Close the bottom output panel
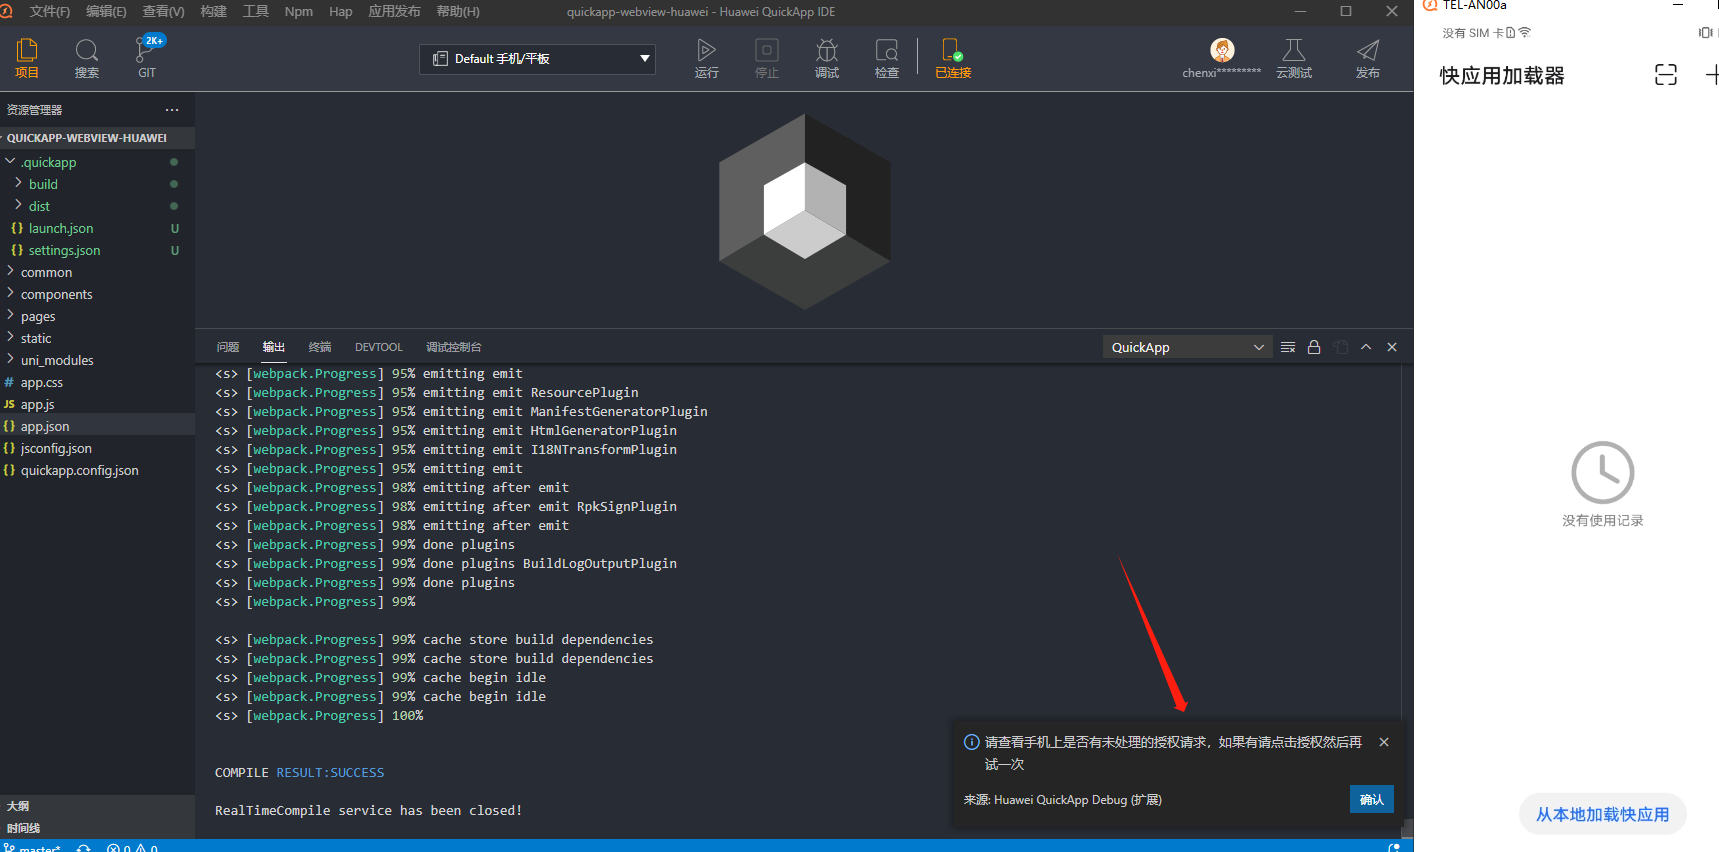Screen dimensions: 1719x852 point(1392,347)
